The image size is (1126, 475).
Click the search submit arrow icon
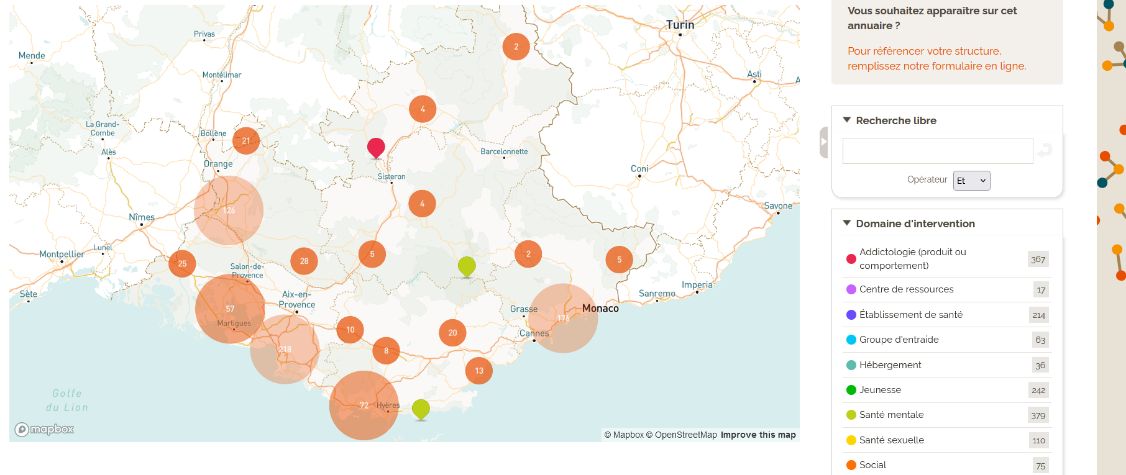click(x=1045, y=151)
